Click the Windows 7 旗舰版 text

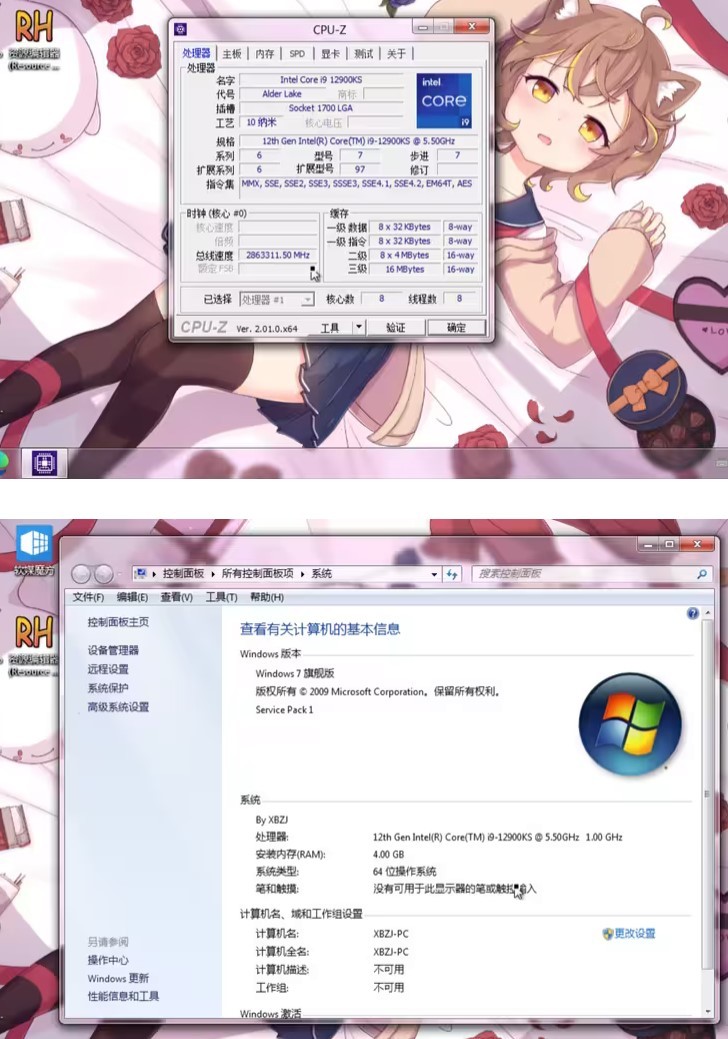tap(295, 673)
